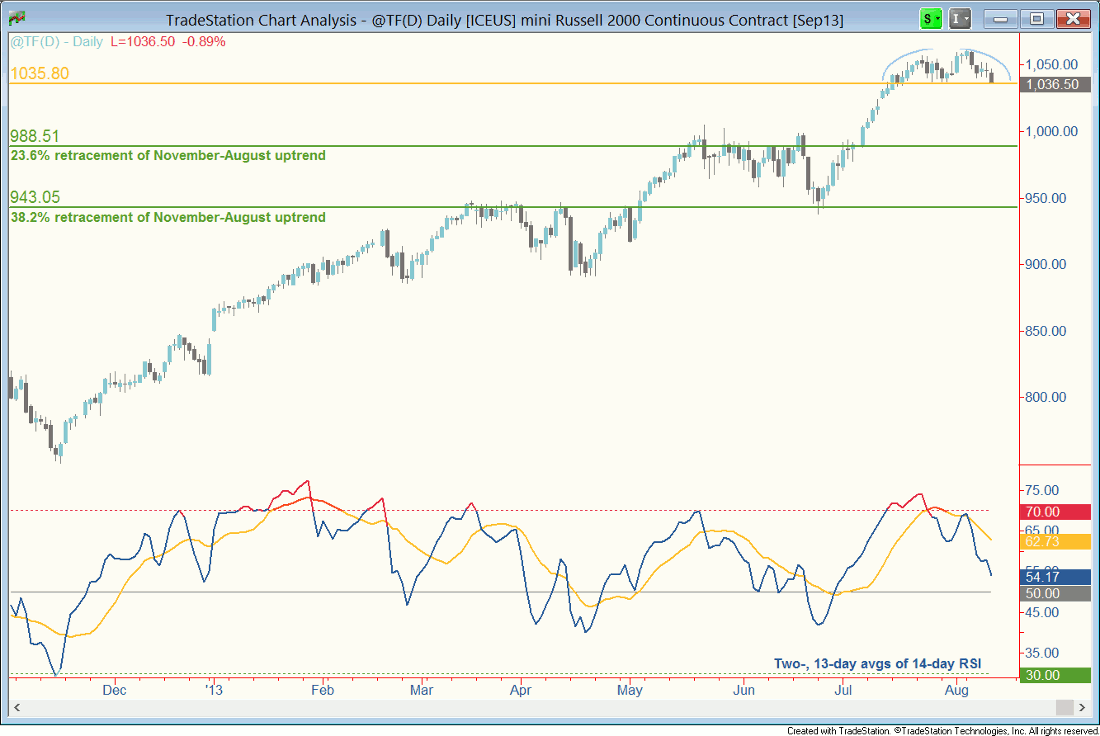Select the 1035.80 orange horizontal line label
Image resolution: width=1100 pixels, height=736 pixels.
tap(40, 74)
